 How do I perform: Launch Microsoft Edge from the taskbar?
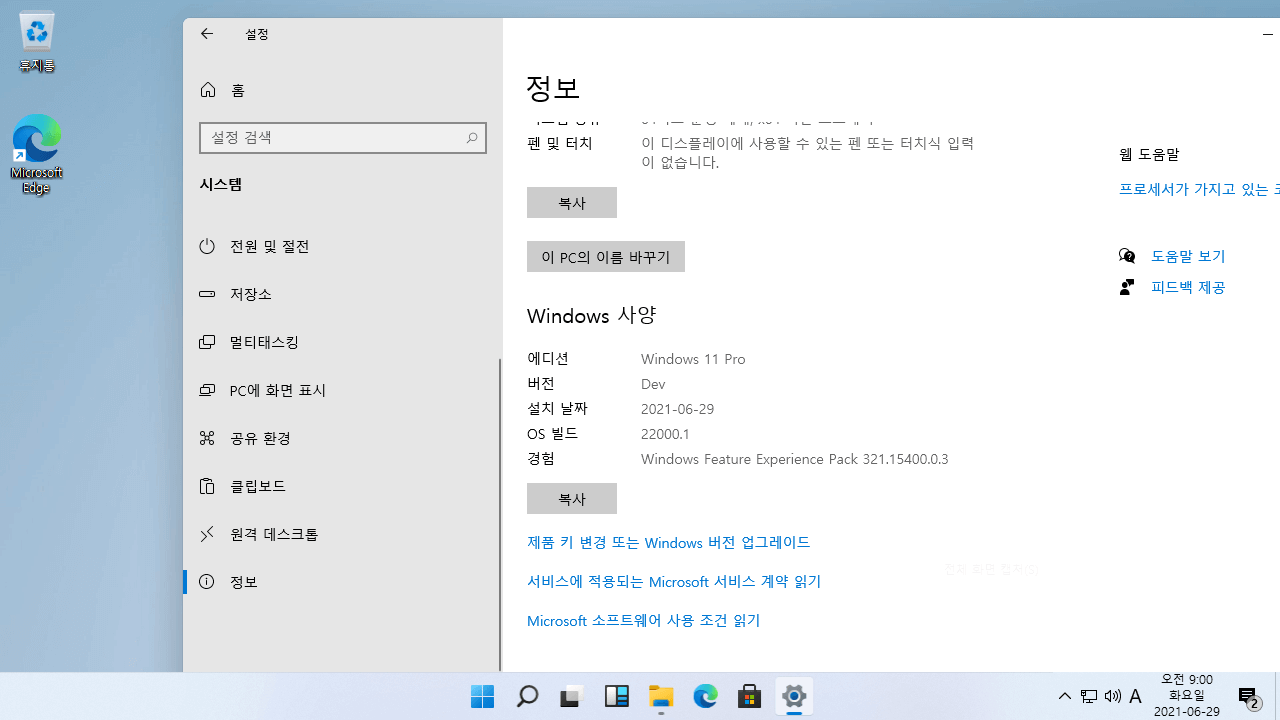click(705, 696)
